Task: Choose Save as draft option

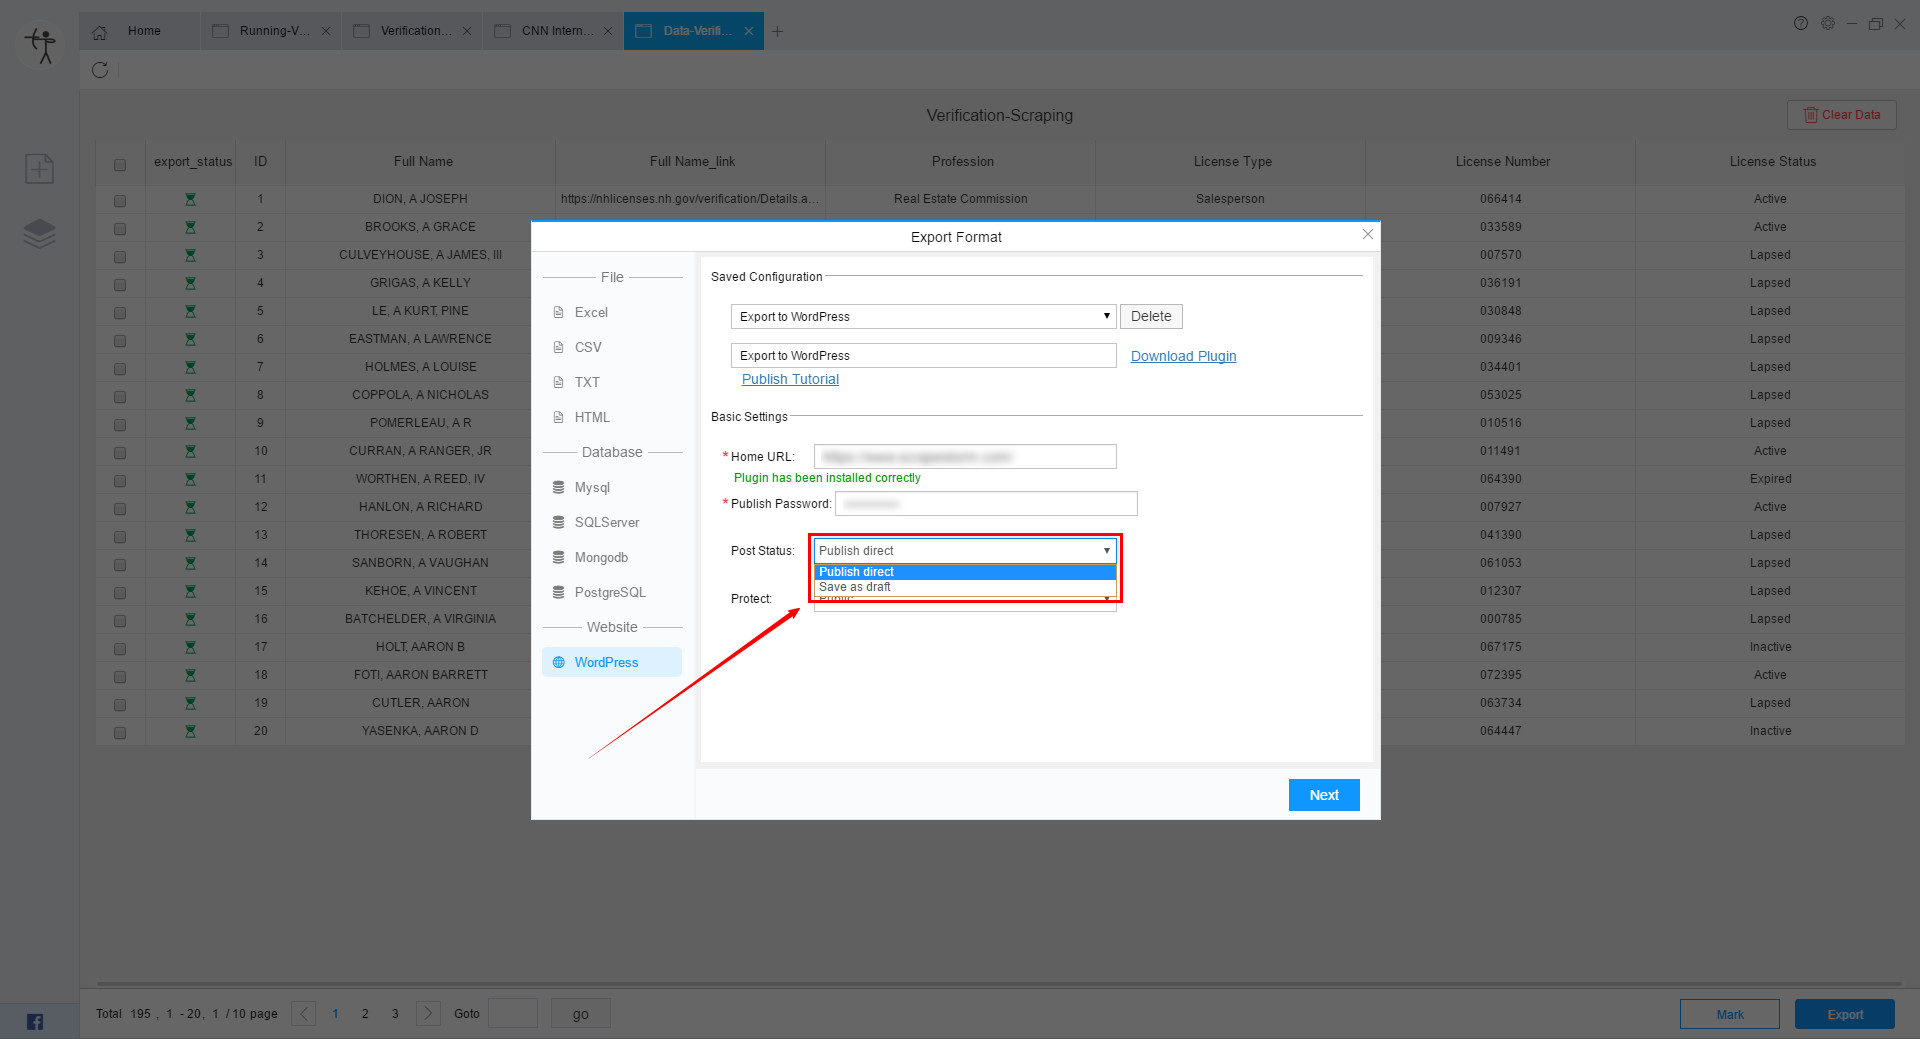Action: (x=965, y=587)
